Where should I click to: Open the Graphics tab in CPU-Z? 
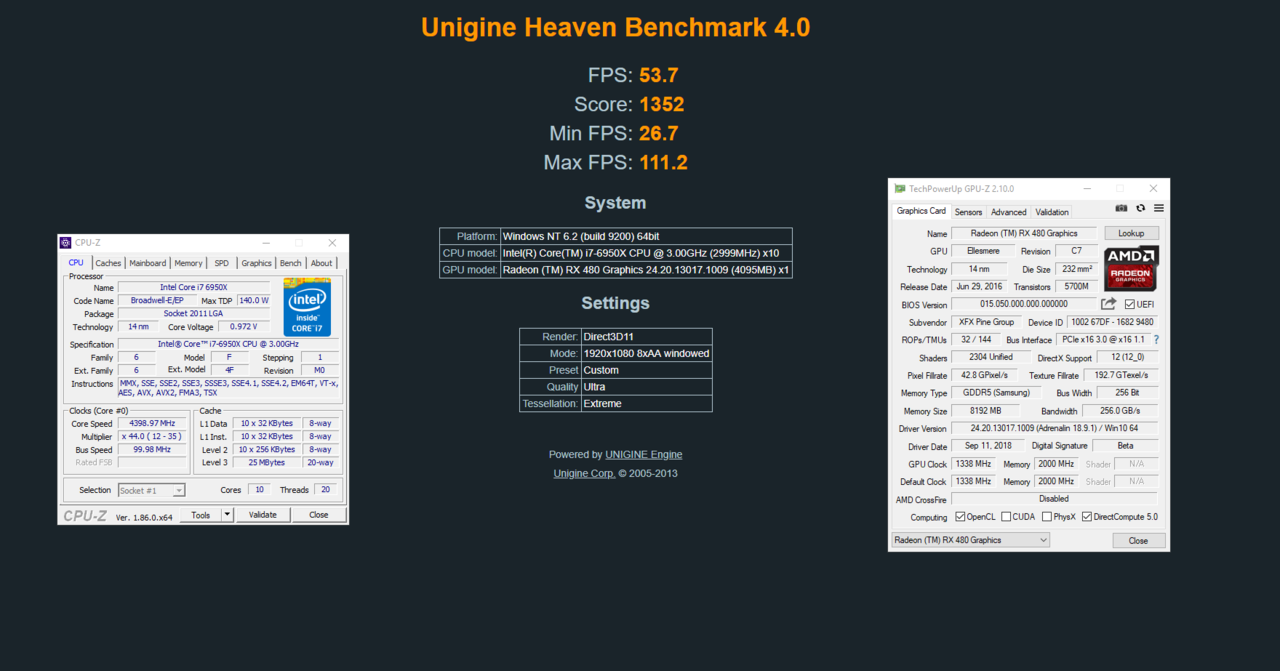256,263
